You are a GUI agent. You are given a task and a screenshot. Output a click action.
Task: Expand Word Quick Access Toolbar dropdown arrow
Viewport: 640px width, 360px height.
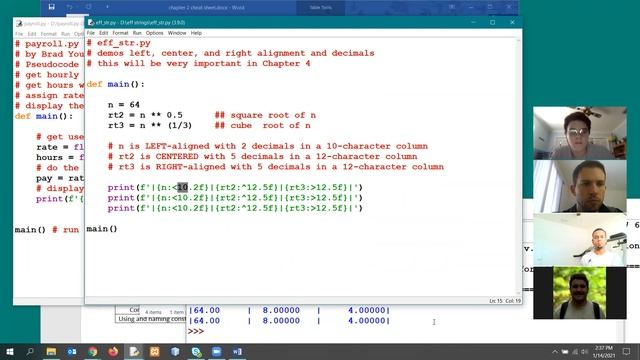[x=107, y=7]
